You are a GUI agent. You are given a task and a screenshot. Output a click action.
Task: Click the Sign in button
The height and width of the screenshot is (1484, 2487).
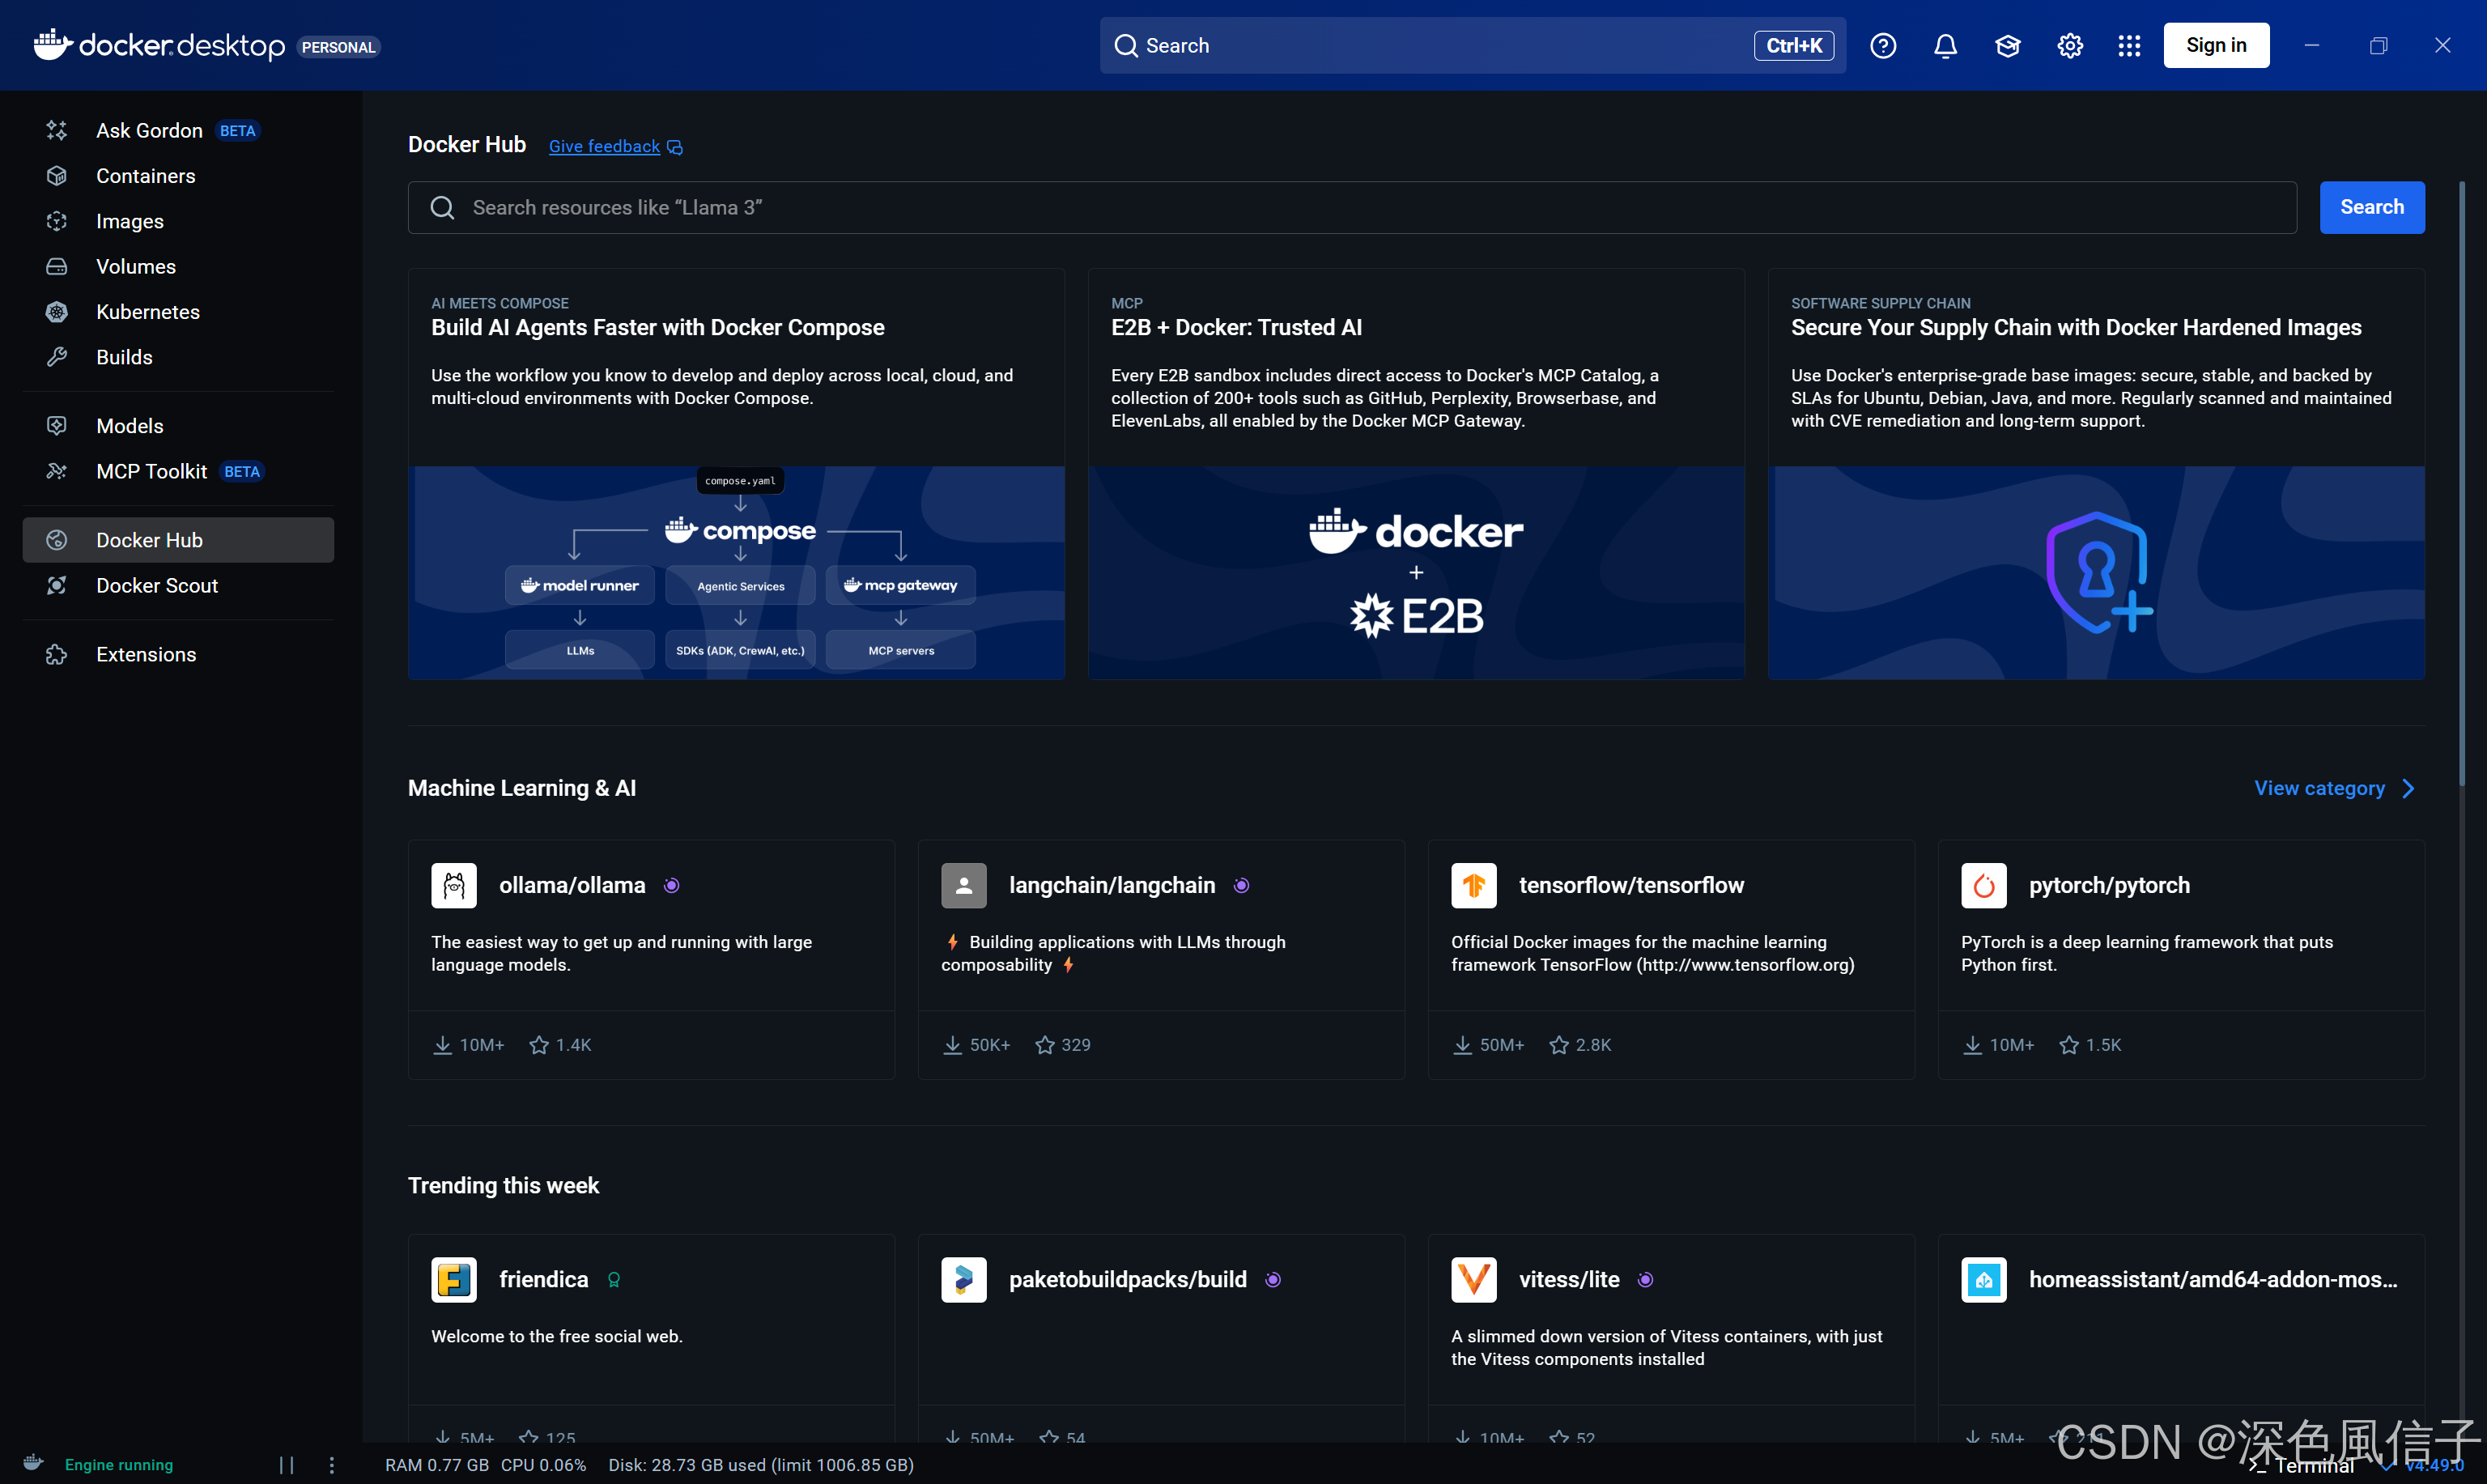pyautogui.click(x=2216, y=45)
